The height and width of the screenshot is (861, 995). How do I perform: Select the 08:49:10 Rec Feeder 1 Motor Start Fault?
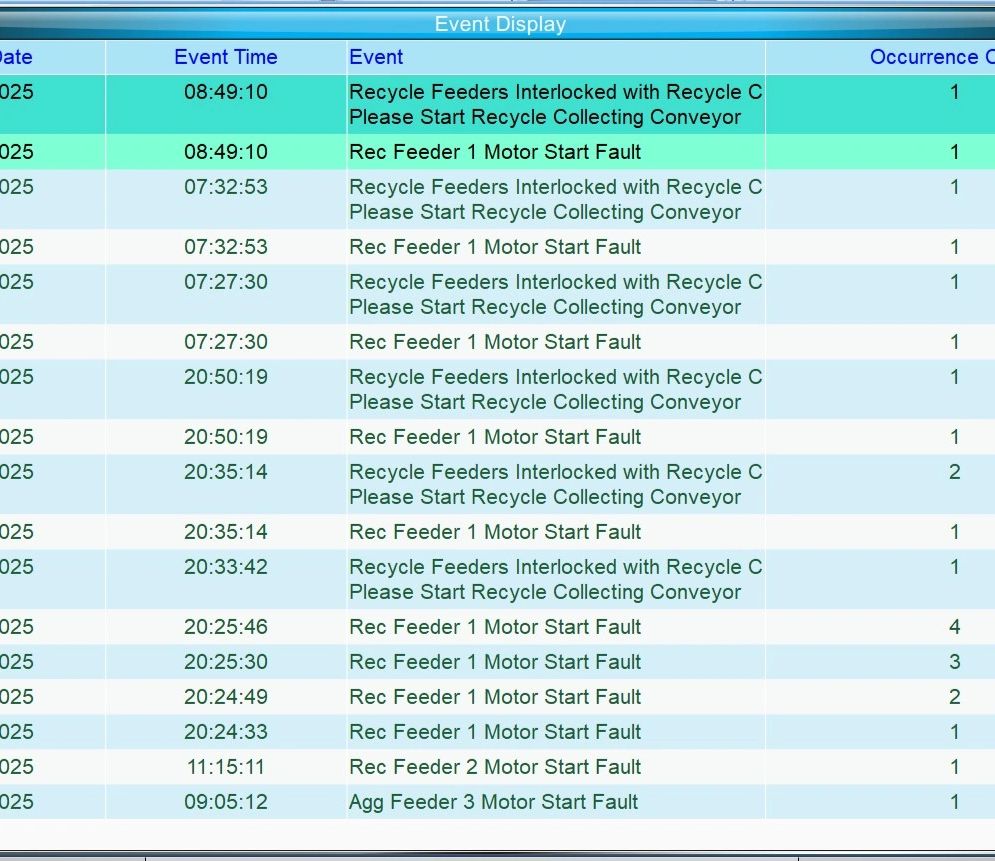click(x=495, y=152)
